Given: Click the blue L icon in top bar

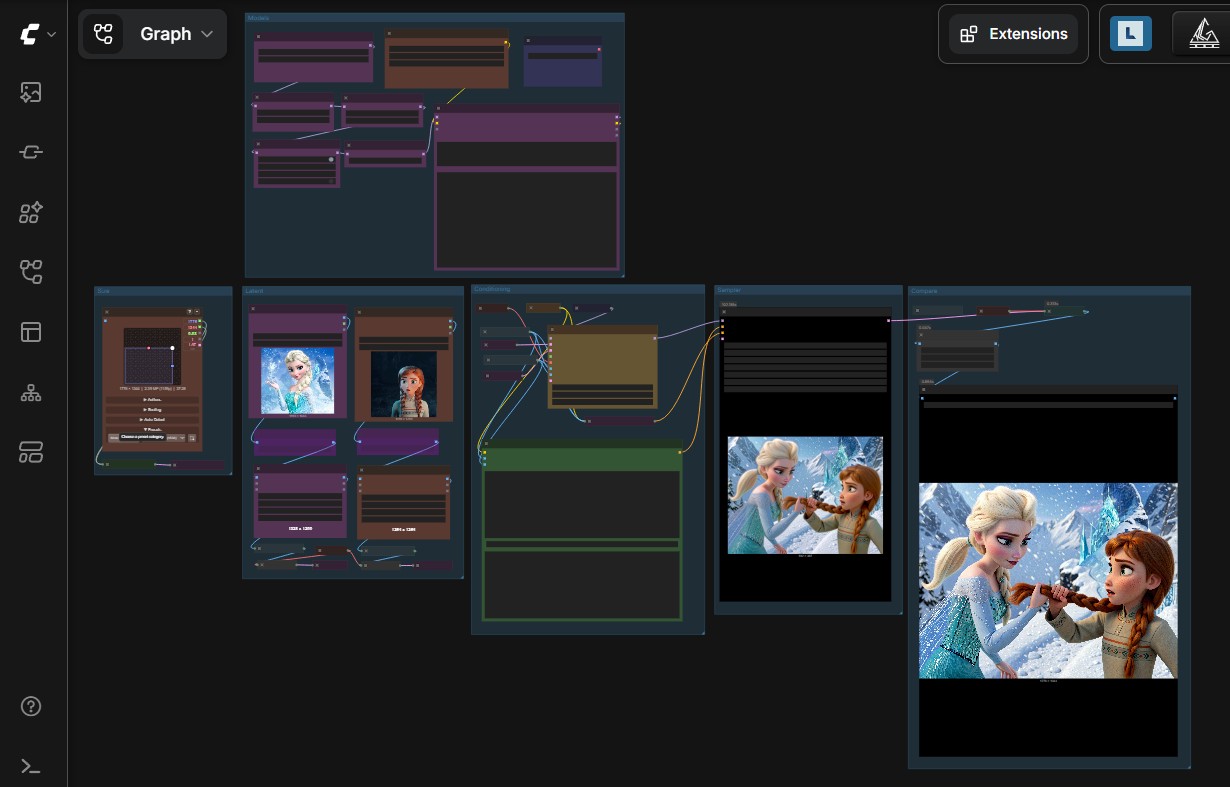Looking at the screenshot, I should [x=1131, y=34].
